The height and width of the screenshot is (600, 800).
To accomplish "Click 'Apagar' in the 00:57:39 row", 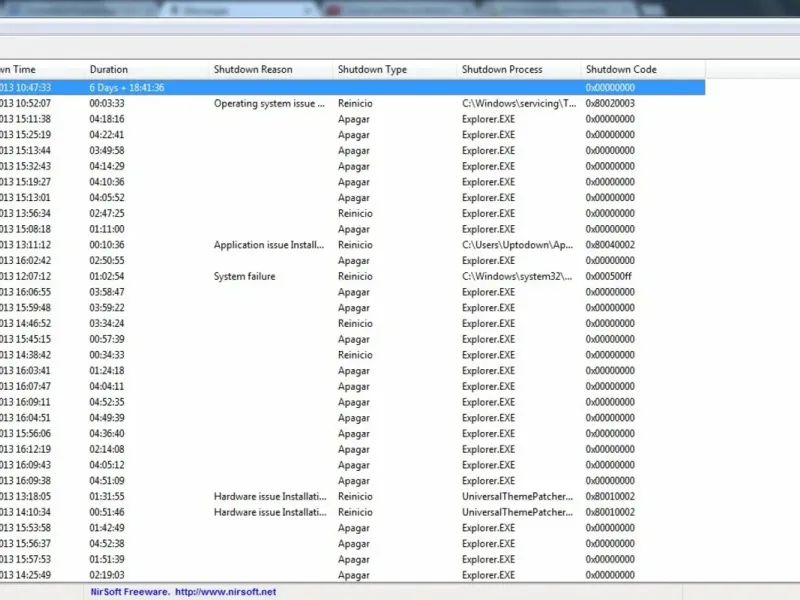I will 354,339.
